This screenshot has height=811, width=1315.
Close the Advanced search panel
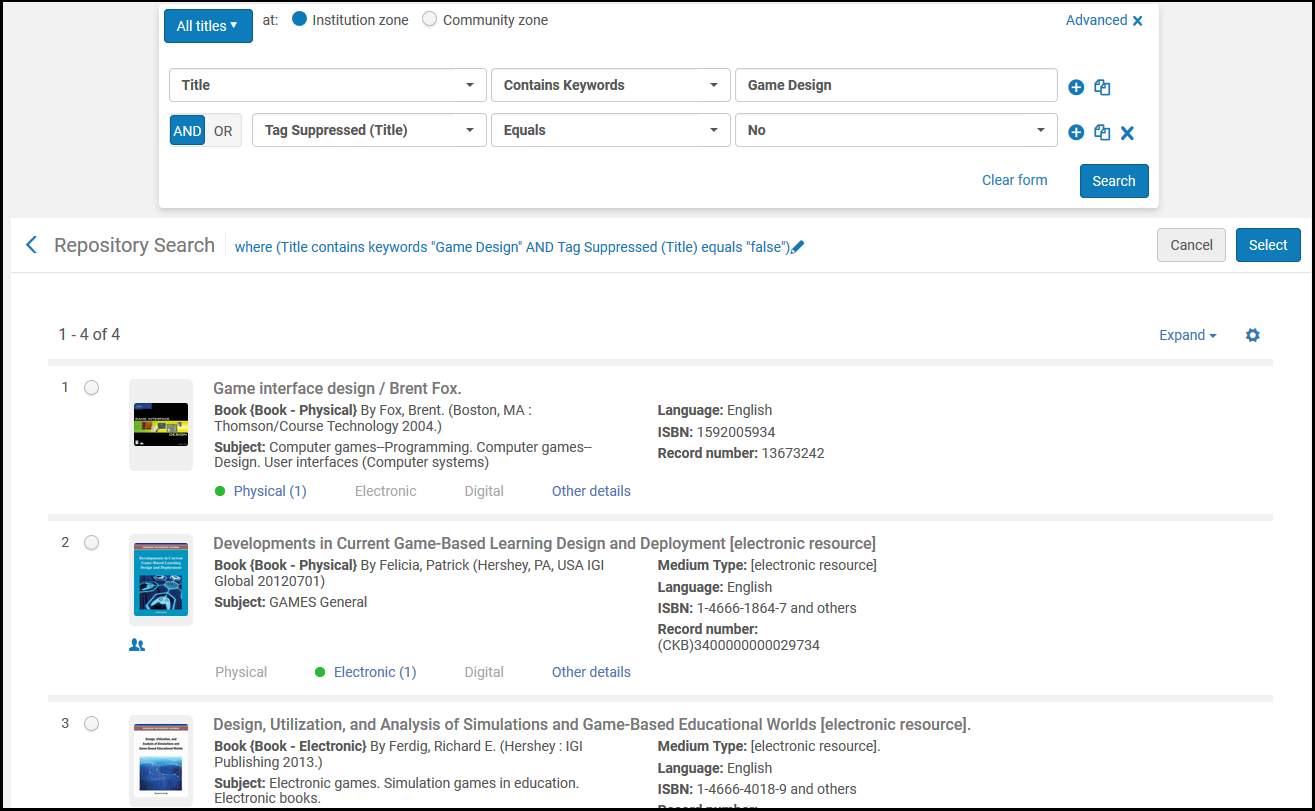1137,21
